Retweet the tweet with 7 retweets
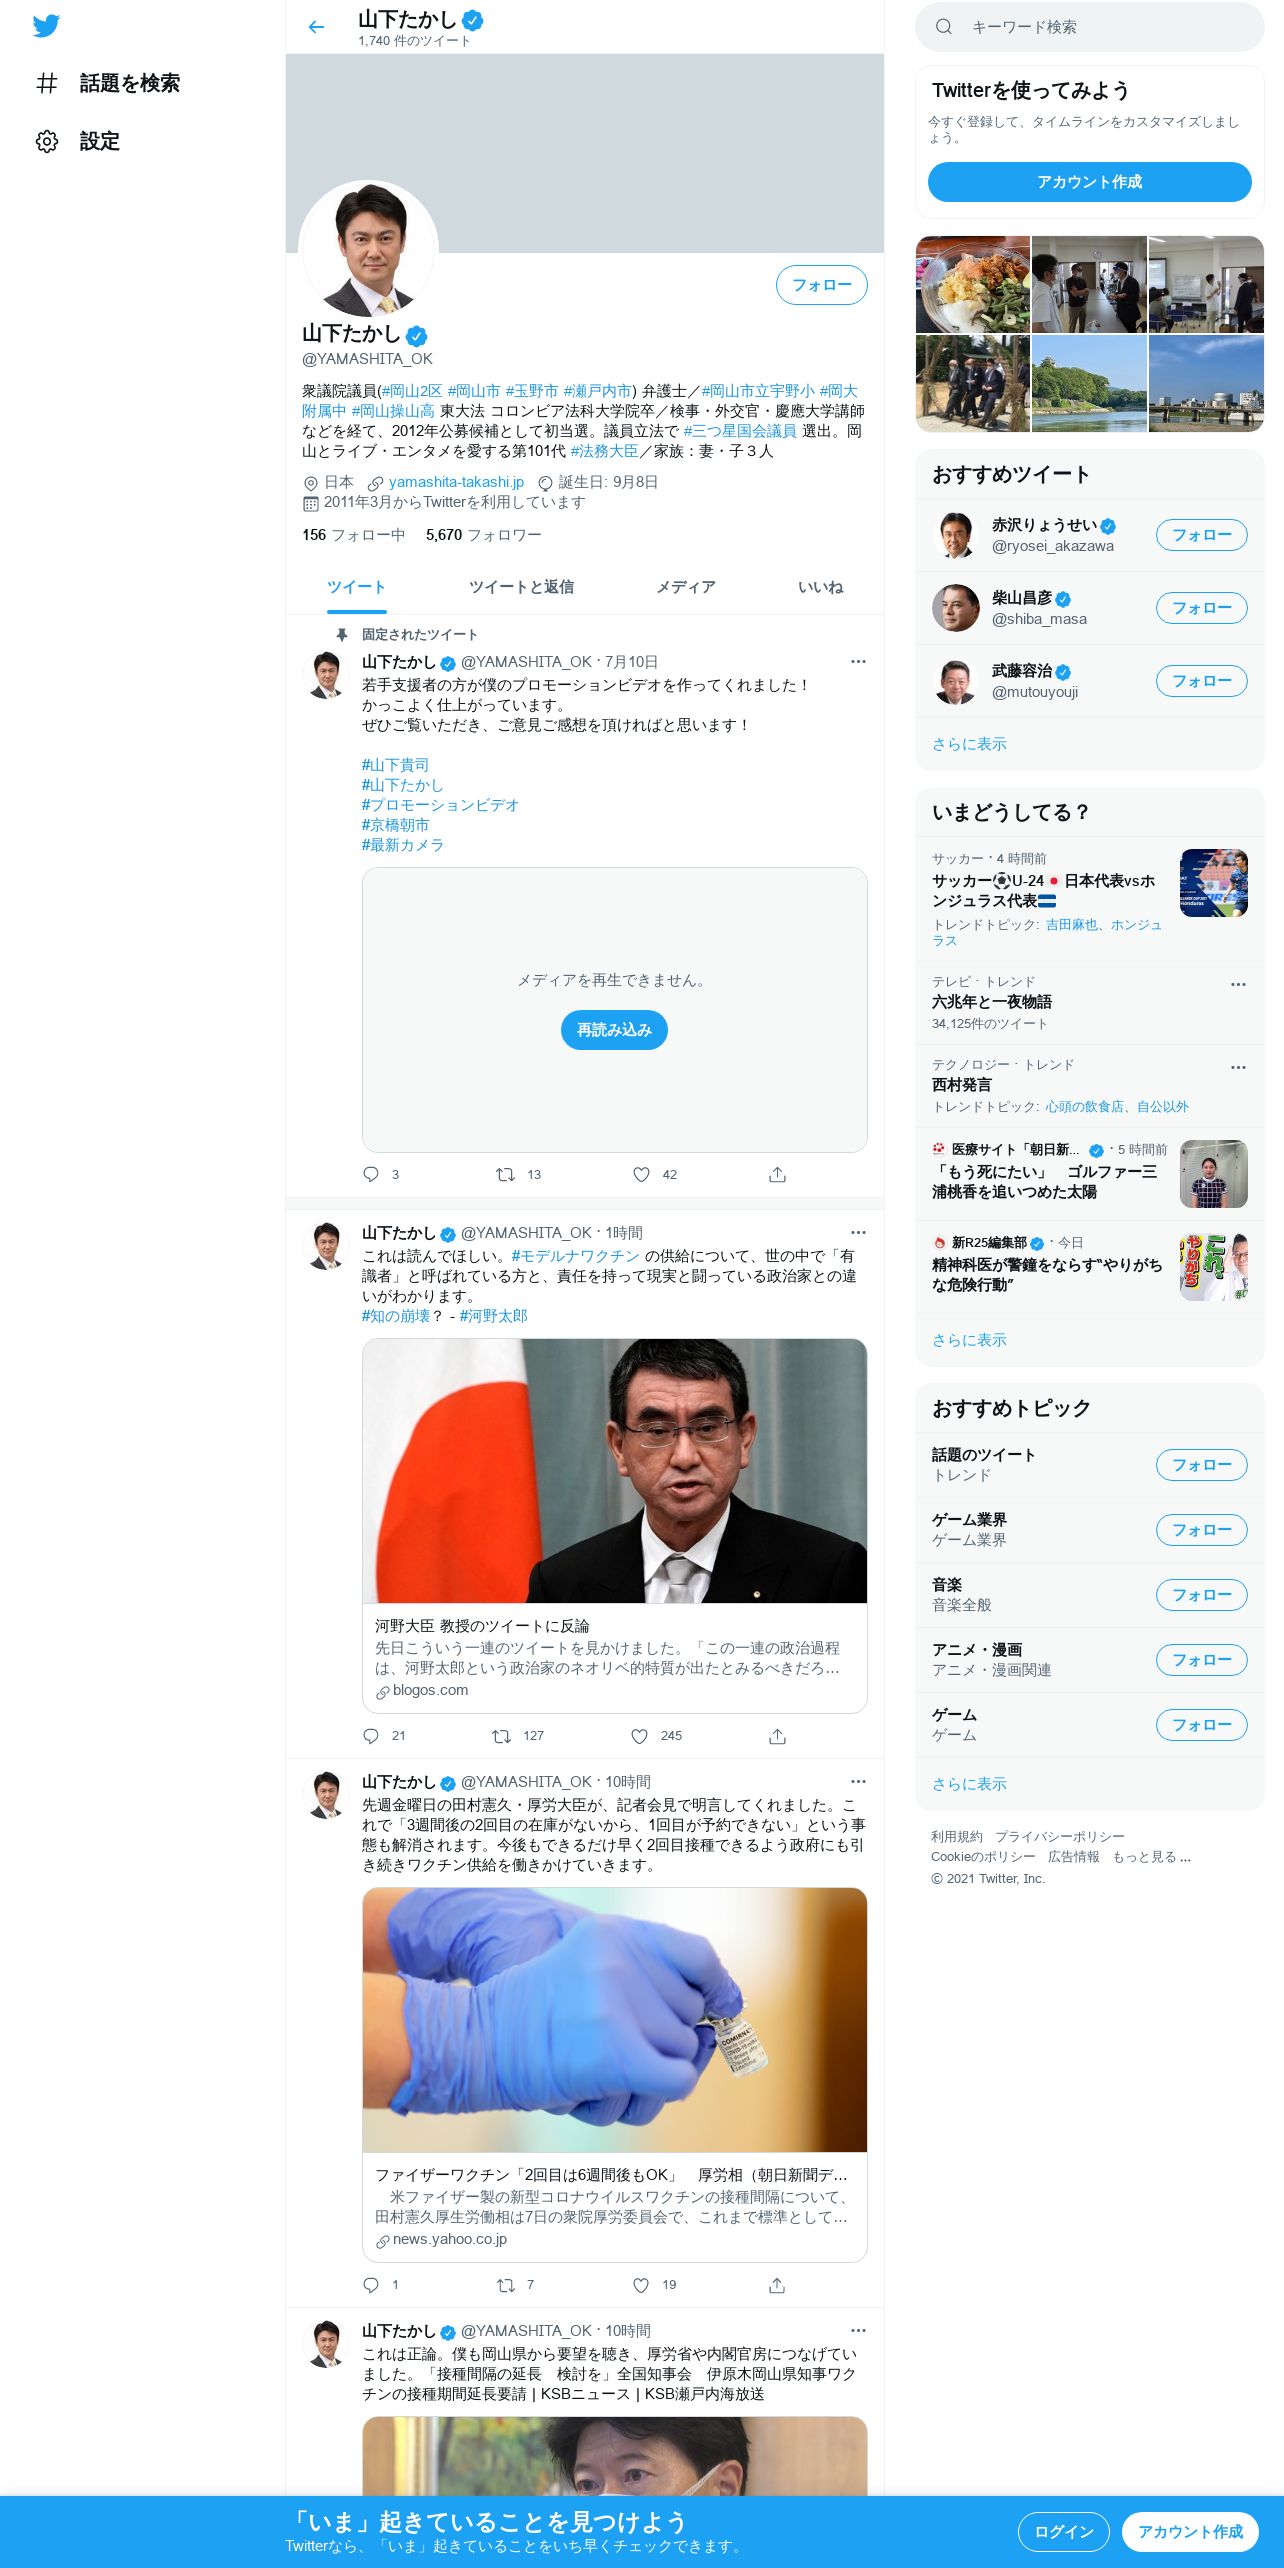The image size is (1284, 2568). pyautogui.click(x=506, y=2285)
